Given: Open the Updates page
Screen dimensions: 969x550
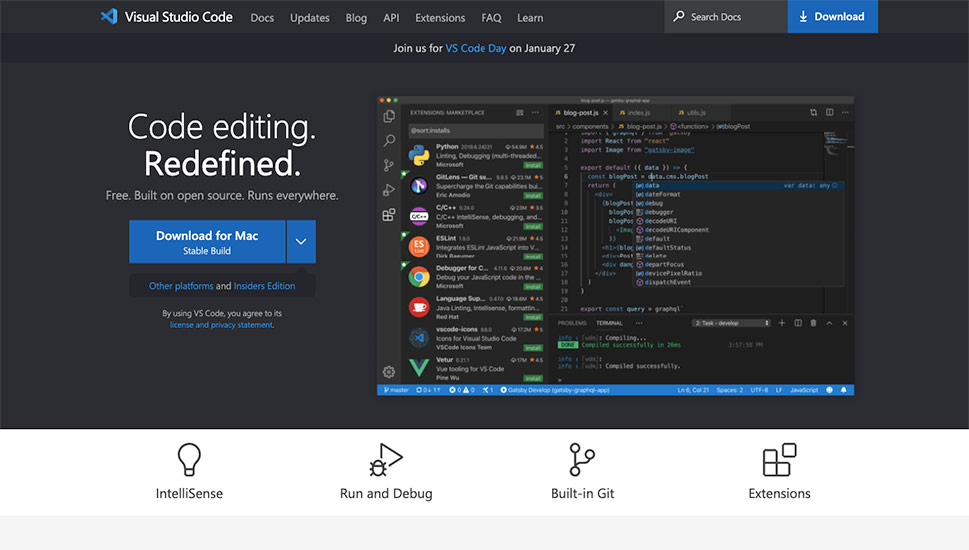Looking at the screenshot, I should [x=310, y=18].
